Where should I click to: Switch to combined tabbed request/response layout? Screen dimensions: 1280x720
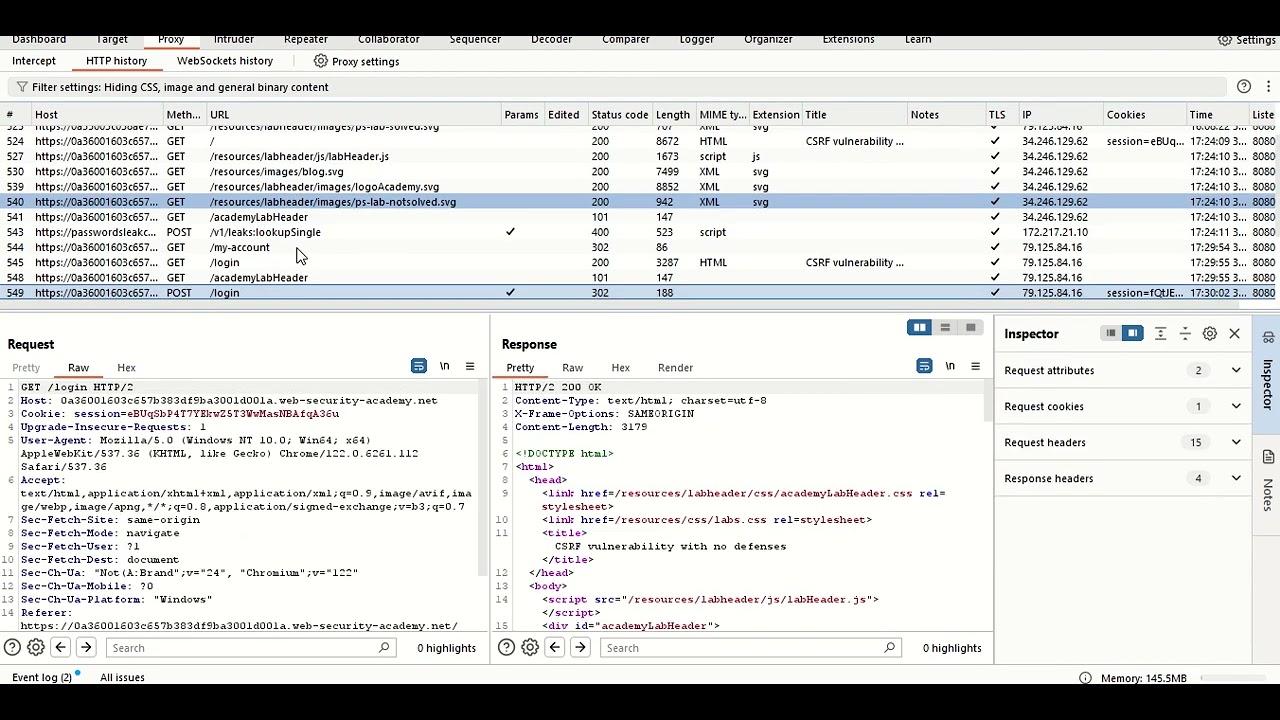970,328
